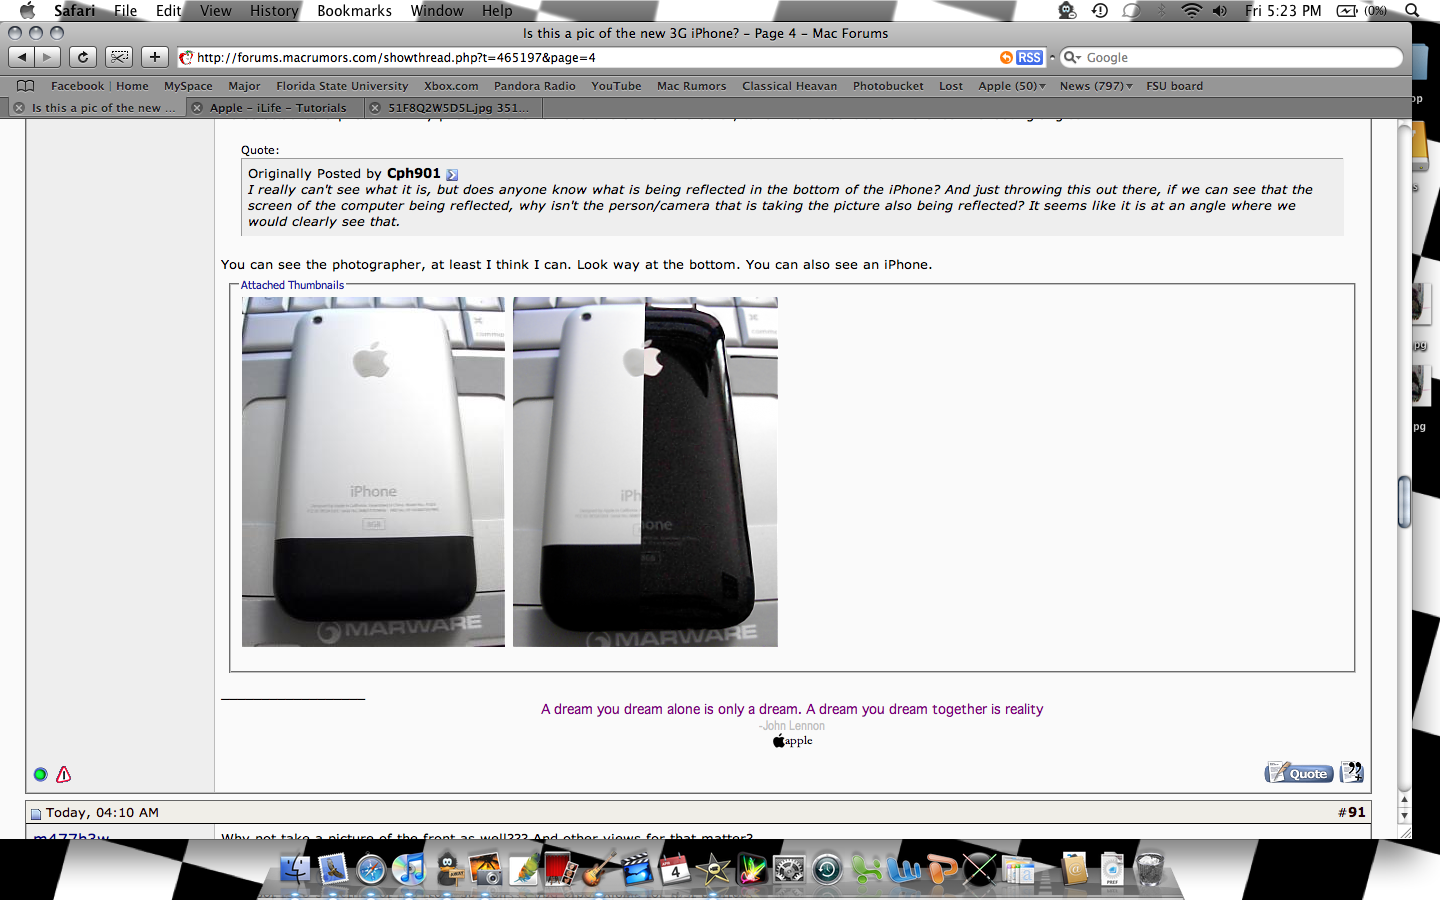1440x900 pixels.
Task: Open Time Machine from the Dock
Action: click(827, 869)
